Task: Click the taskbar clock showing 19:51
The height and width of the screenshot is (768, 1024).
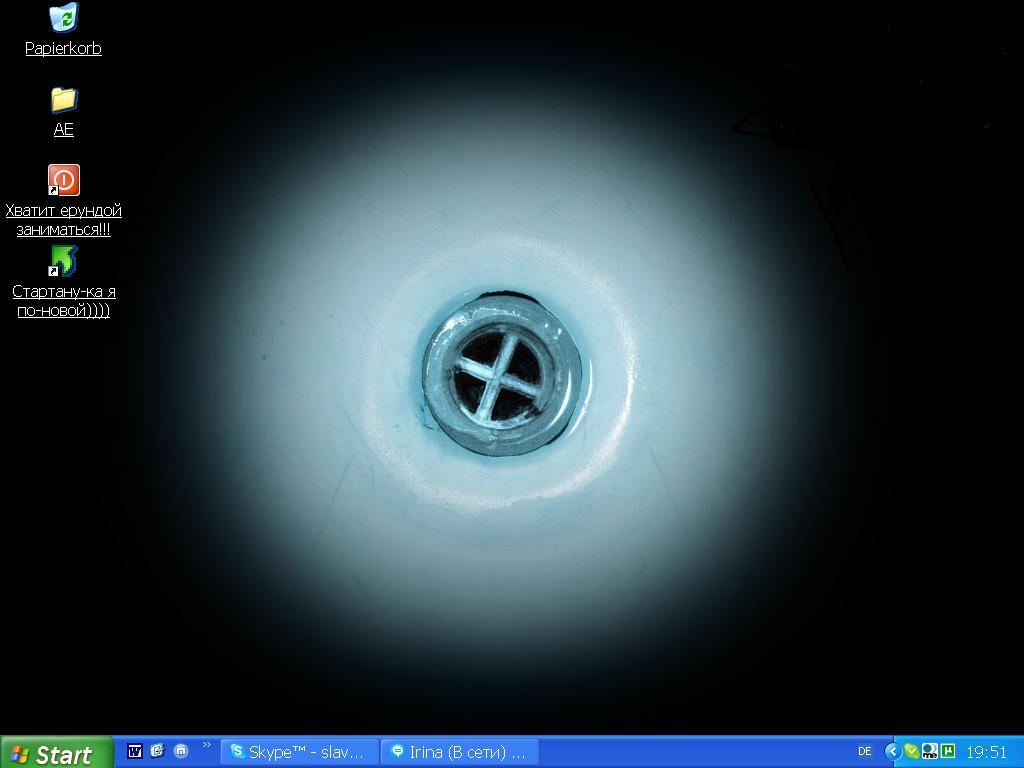Action: click(986, 752)
